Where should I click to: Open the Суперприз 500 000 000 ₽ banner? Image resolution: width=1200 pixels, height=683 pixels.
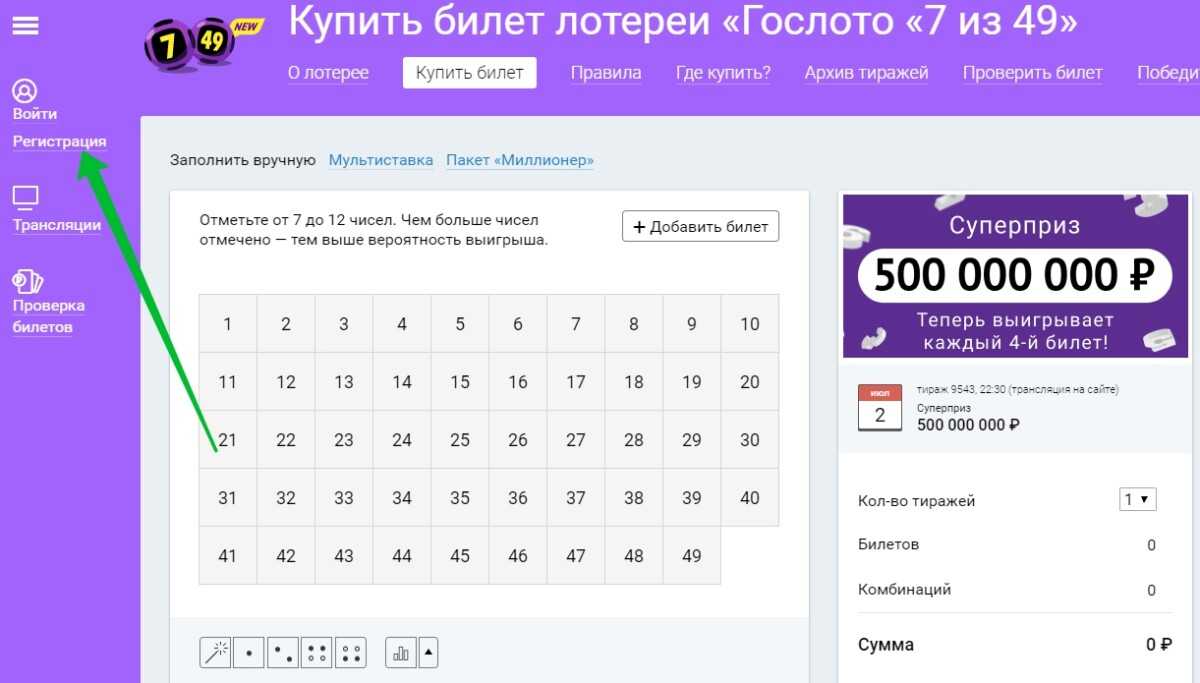(1017, 275)
